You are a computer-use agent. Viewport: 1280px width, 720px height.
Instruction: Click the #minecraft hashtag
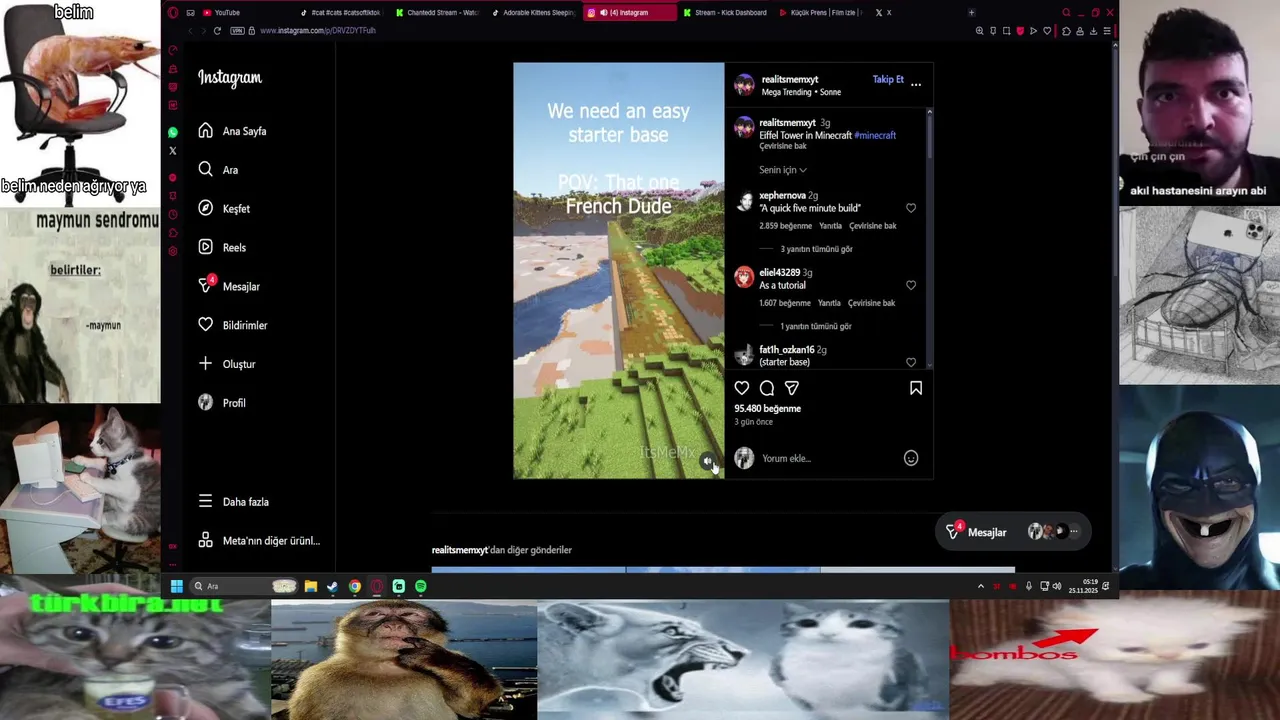[x=875, y=135]
